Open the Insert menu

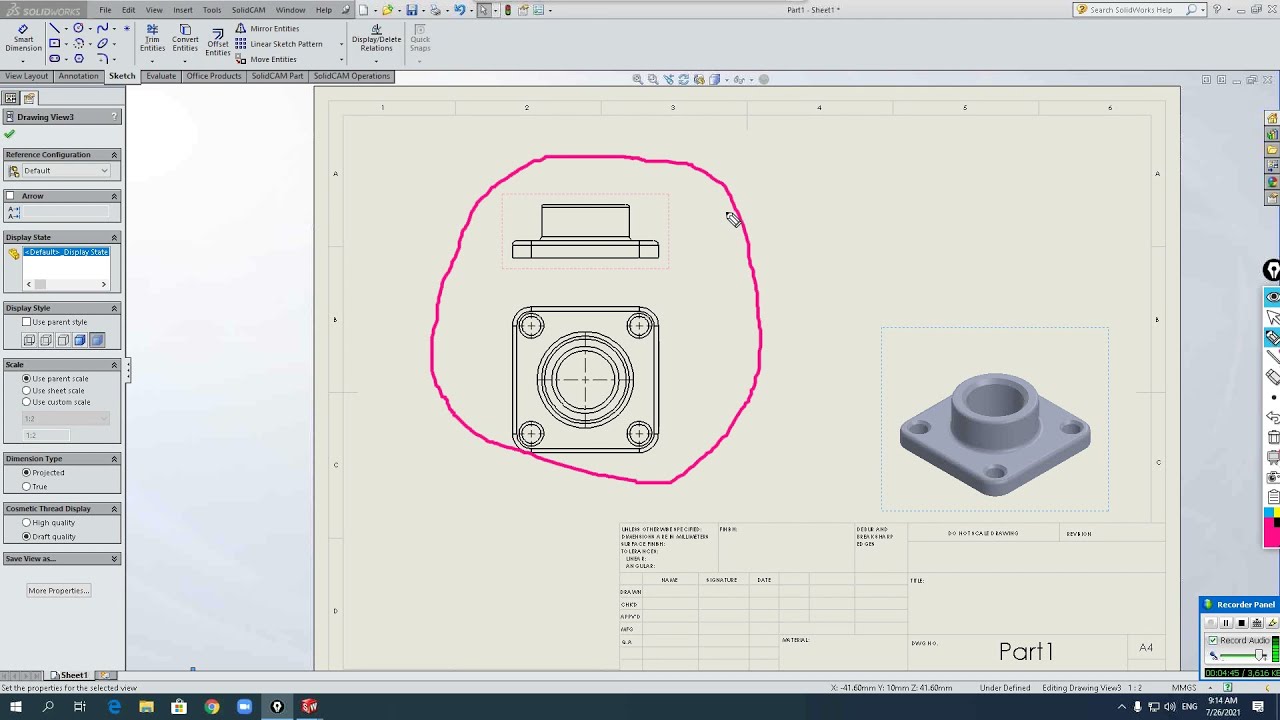[183, 10]
